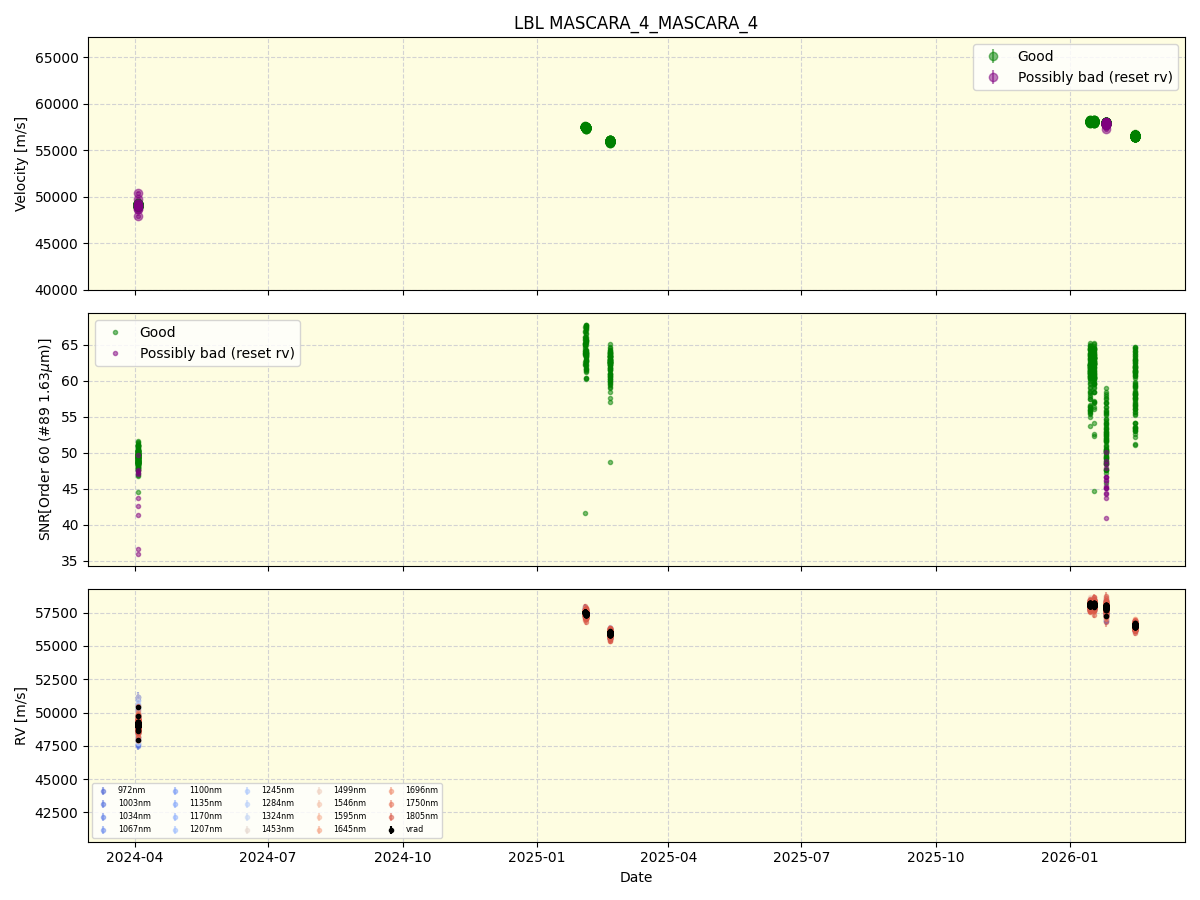Screen dimensions: 1200x900
Task: Click the purple Possibly bad dot in SNR legend
Action: click(115, 353)
